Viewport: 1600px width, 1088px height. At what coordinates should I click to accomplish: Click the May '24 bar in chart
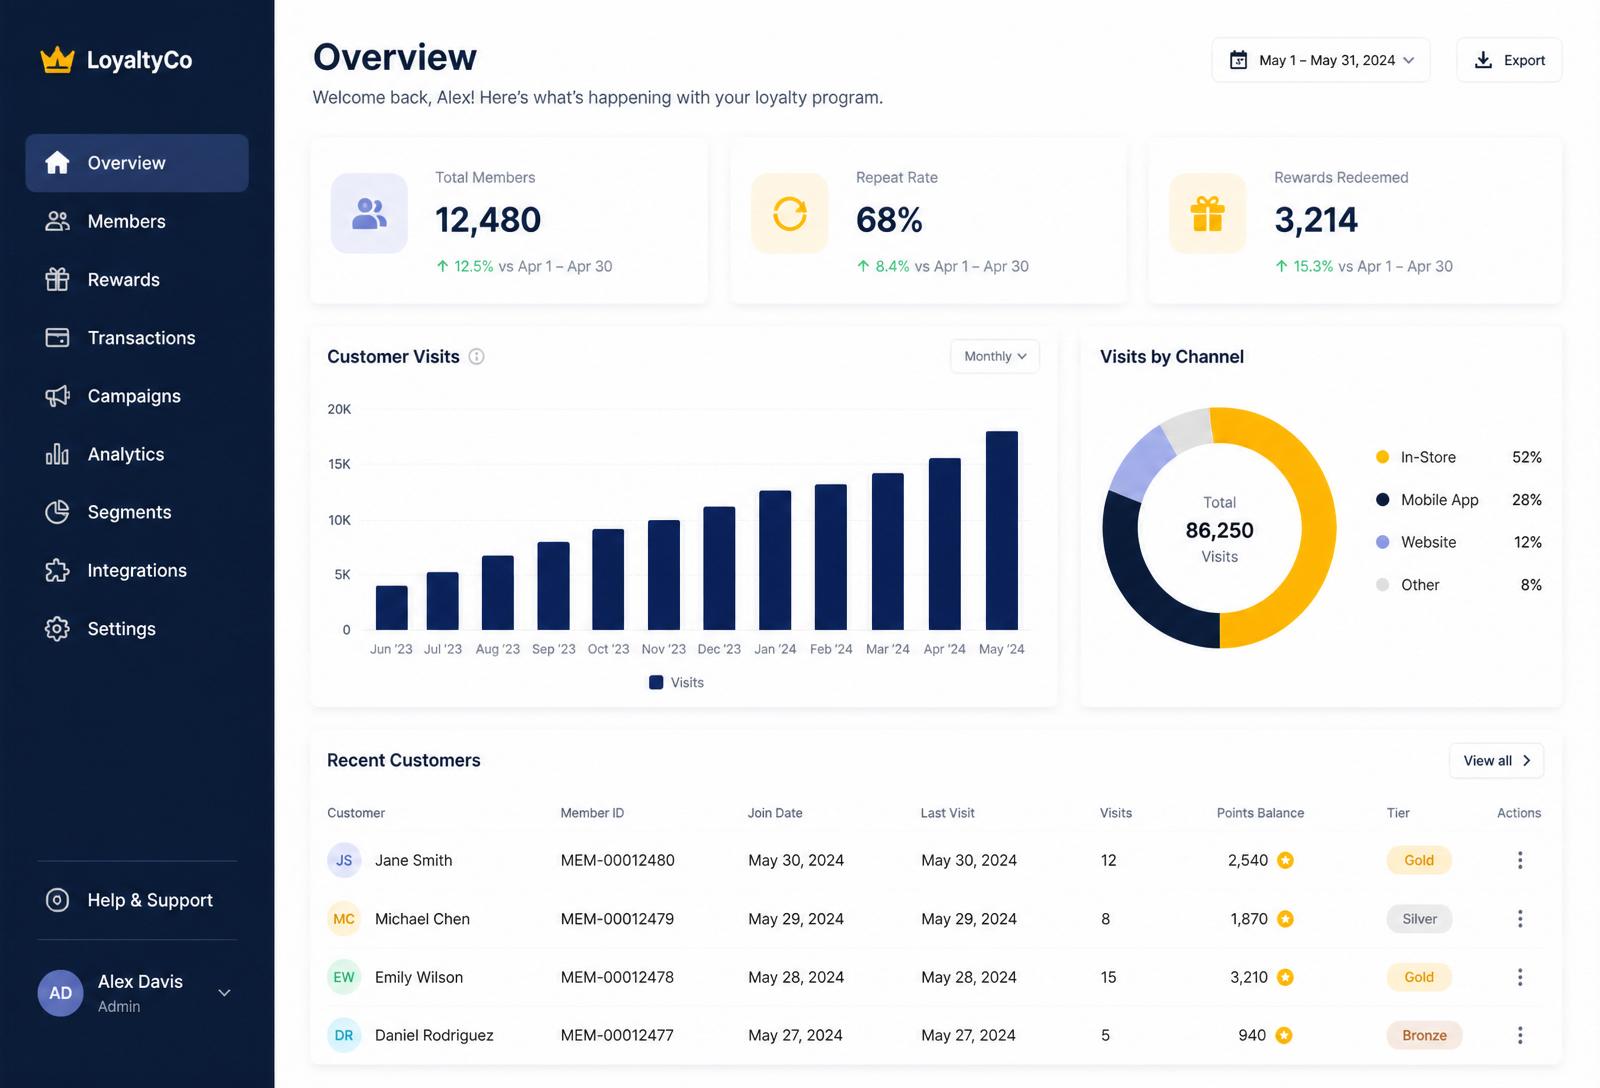[x=1002, y=530]
